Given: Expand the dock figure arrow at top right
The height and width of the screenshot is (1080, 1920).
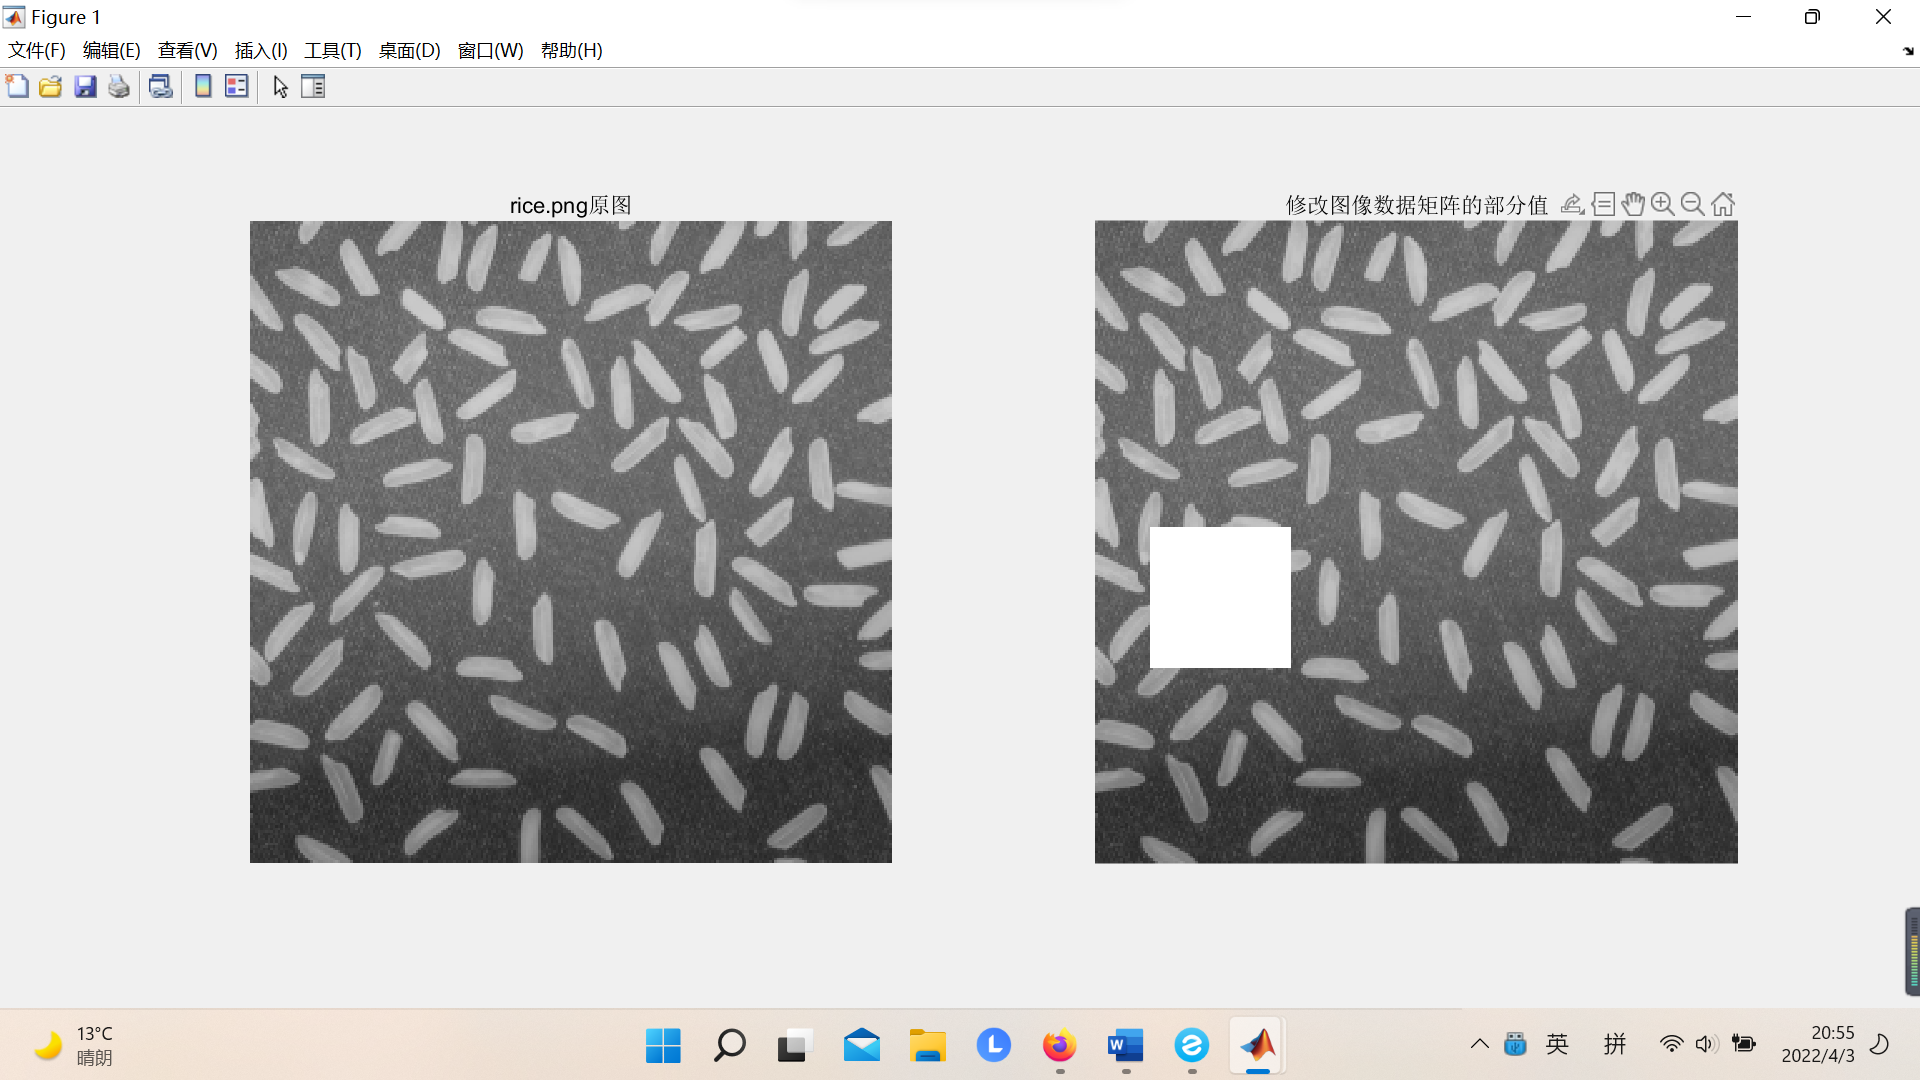Looking at the screenshot, I should [x=1907, y=51].
